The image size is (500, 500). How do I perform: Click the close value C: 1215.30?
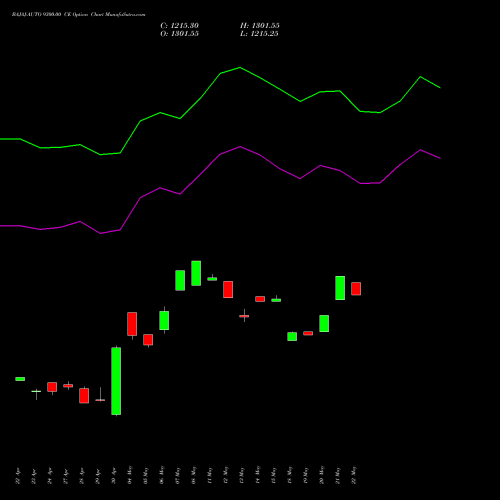(179, 26)
